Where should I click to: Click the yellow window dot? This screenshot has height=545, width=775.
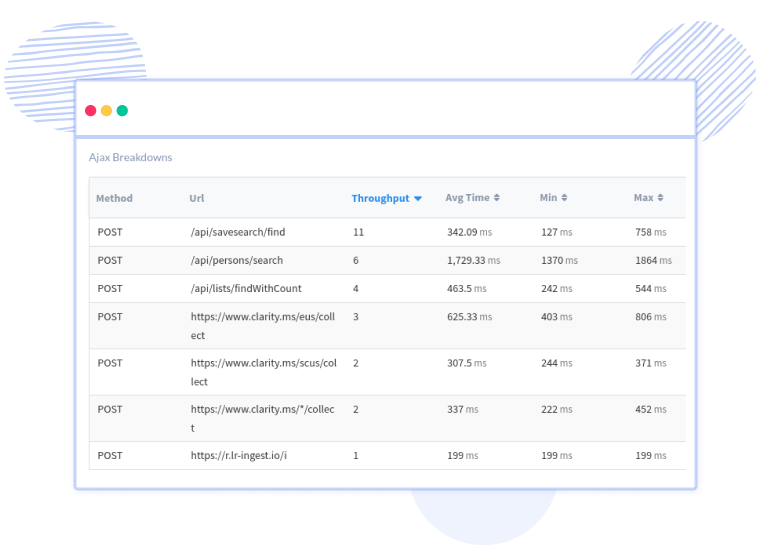106,110
